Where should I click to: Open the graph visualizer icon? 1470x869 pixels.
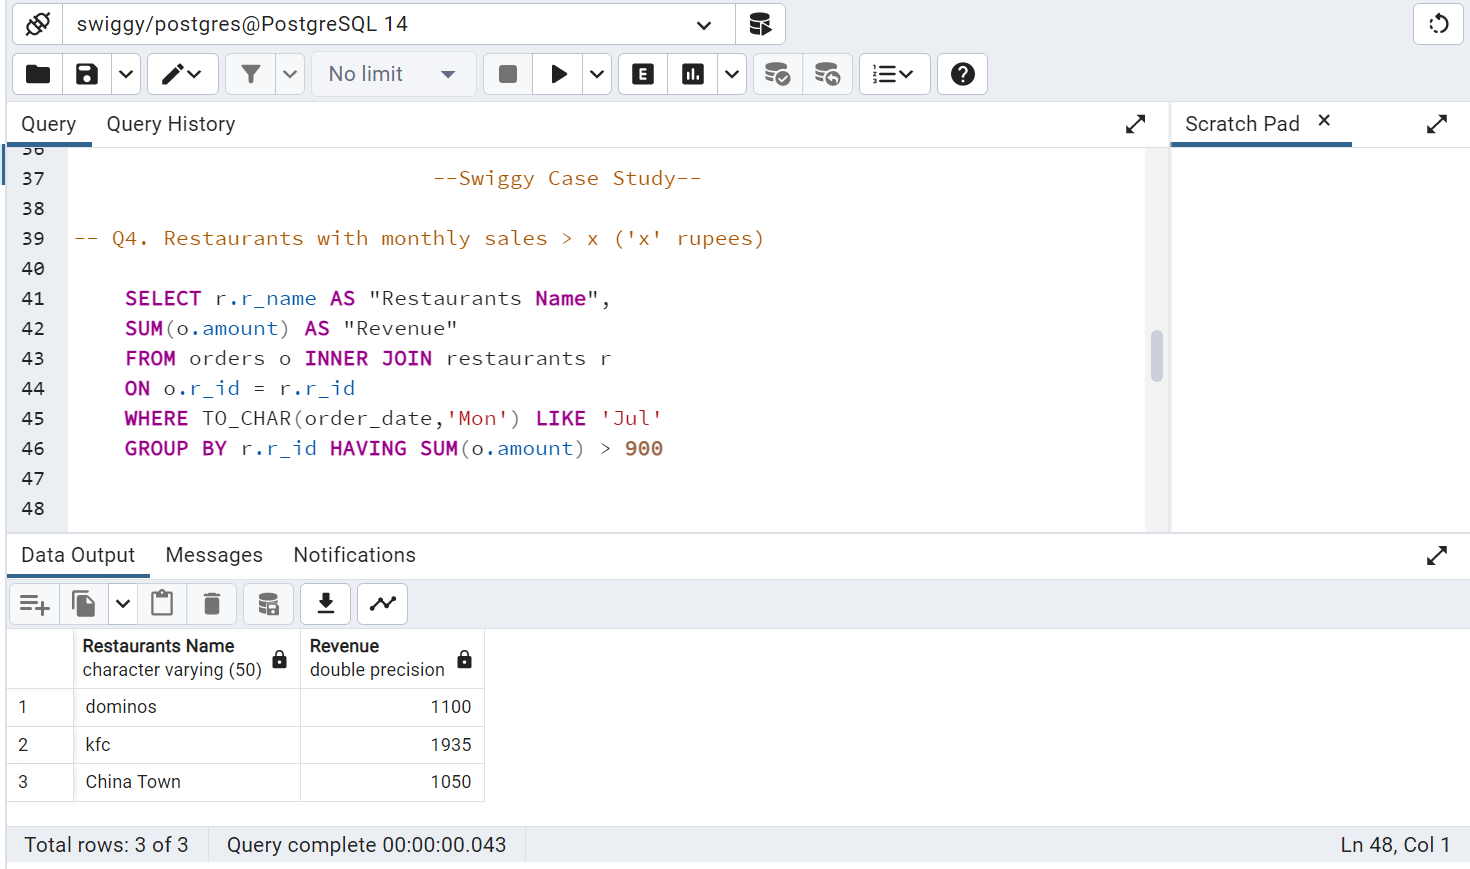point(382,604)
